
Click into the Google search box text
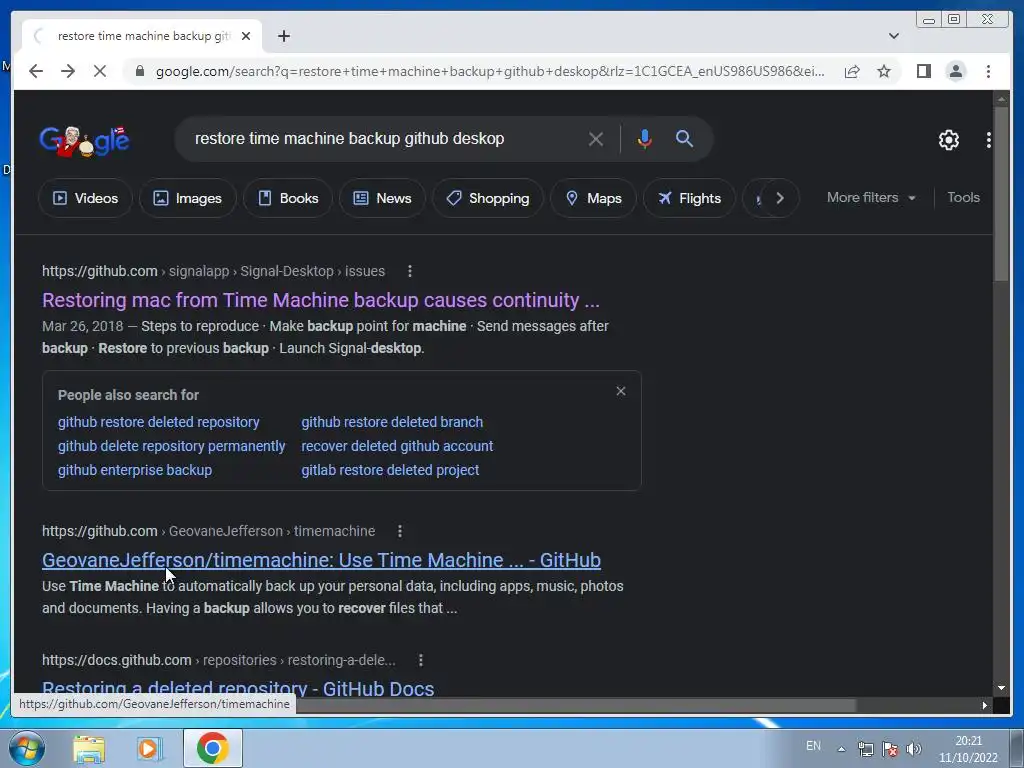(349, 138)
